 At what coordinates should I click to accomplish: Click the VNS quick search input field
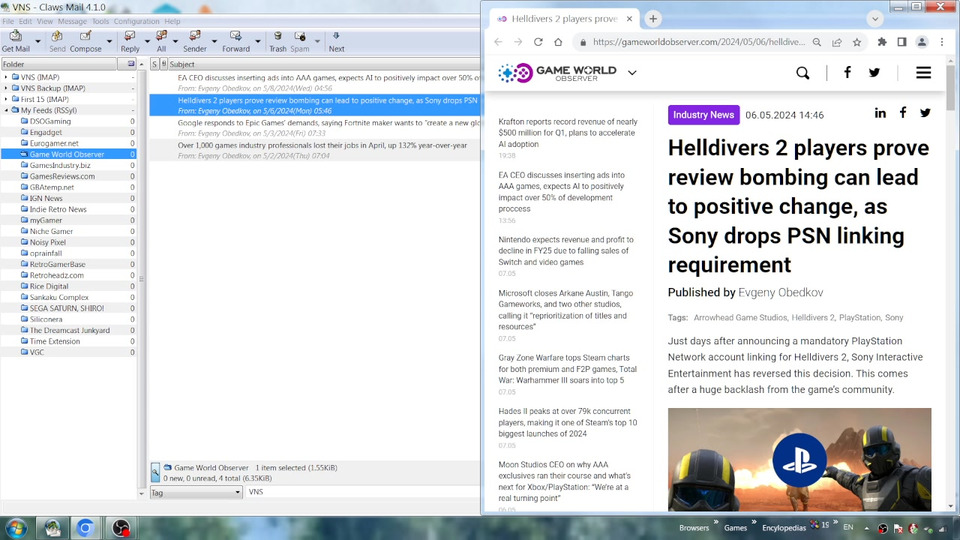pyautogui.click(x=362, y=492)
